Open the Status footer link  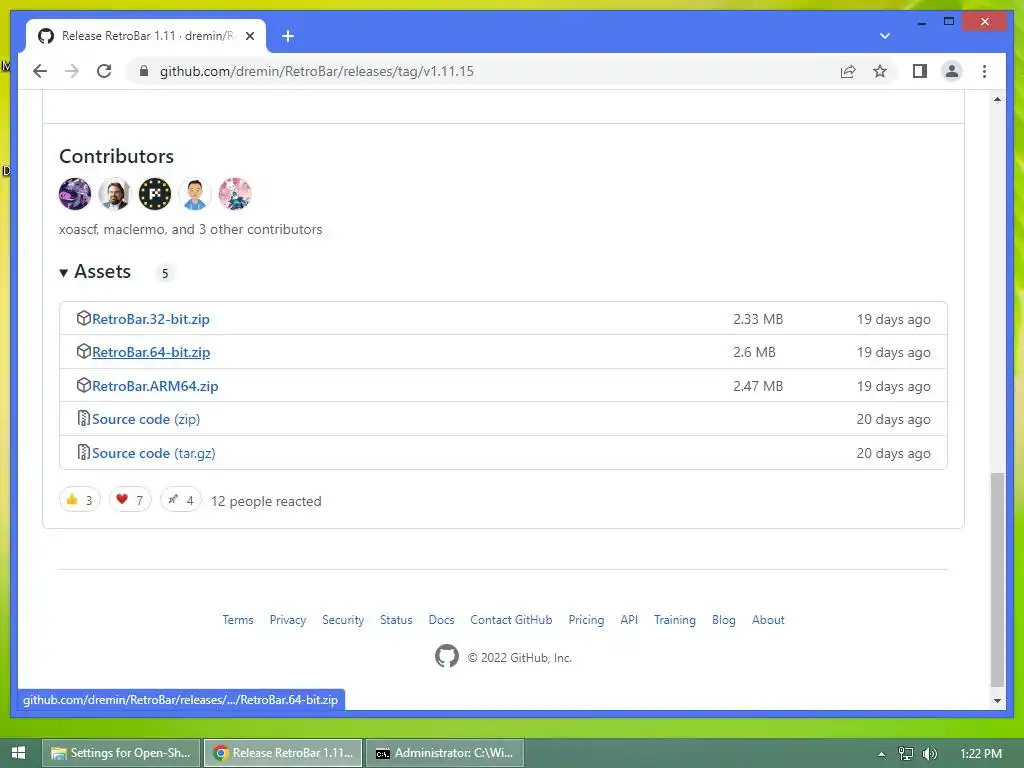[396, 620]
